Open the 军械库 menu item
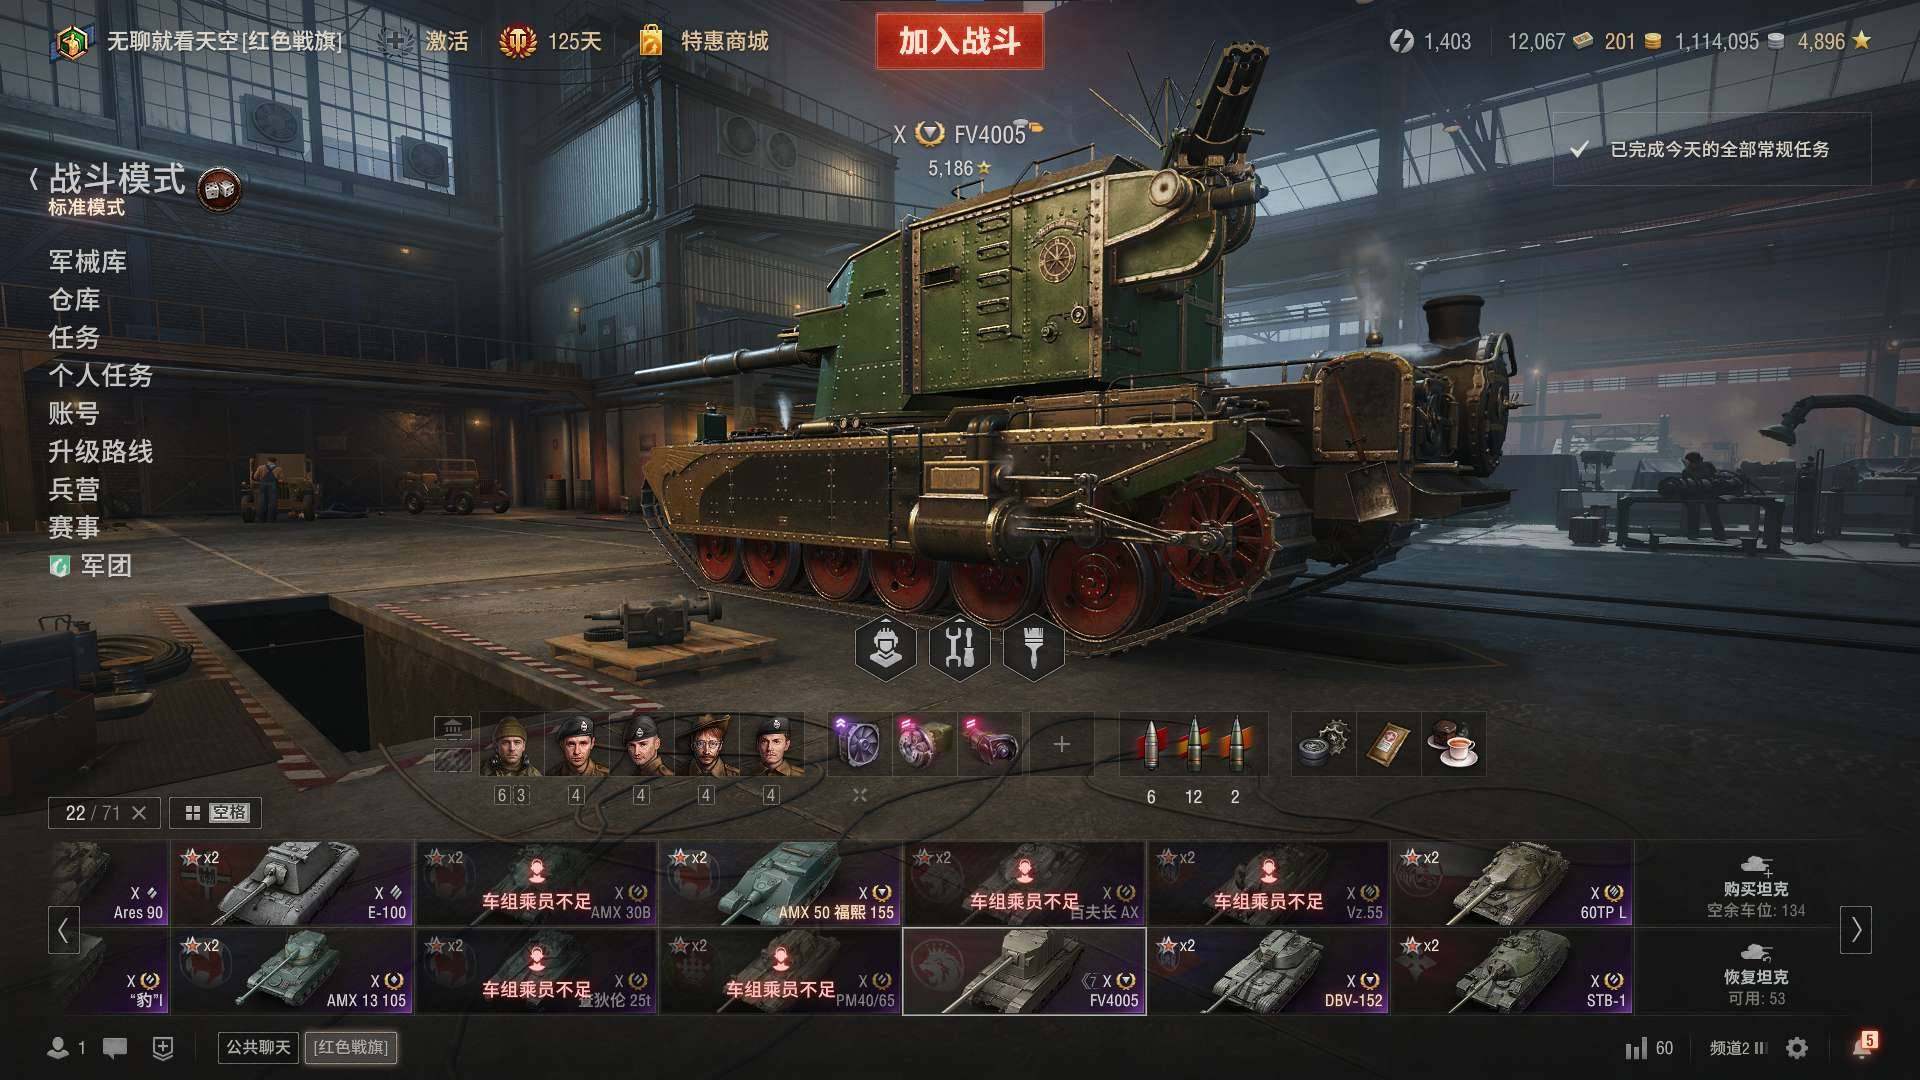The width and height of the screenshot is (1920, 1080). pyautogui.click(x=88, y=262)
